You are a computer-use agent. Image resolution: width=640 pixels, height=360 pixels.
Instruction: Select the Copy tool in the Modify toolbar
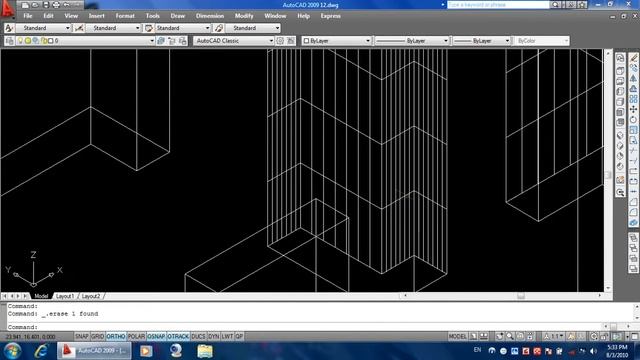[x=633, y=68]
